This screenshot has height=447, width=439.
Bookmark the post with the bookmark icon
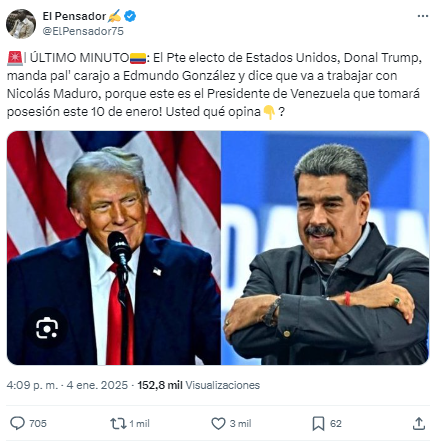pyautogui.click(x=318, y=424)
